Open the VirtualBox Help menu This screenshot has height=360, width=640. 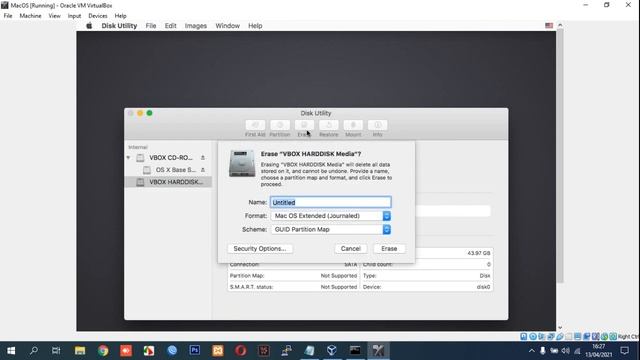[120, 16]
